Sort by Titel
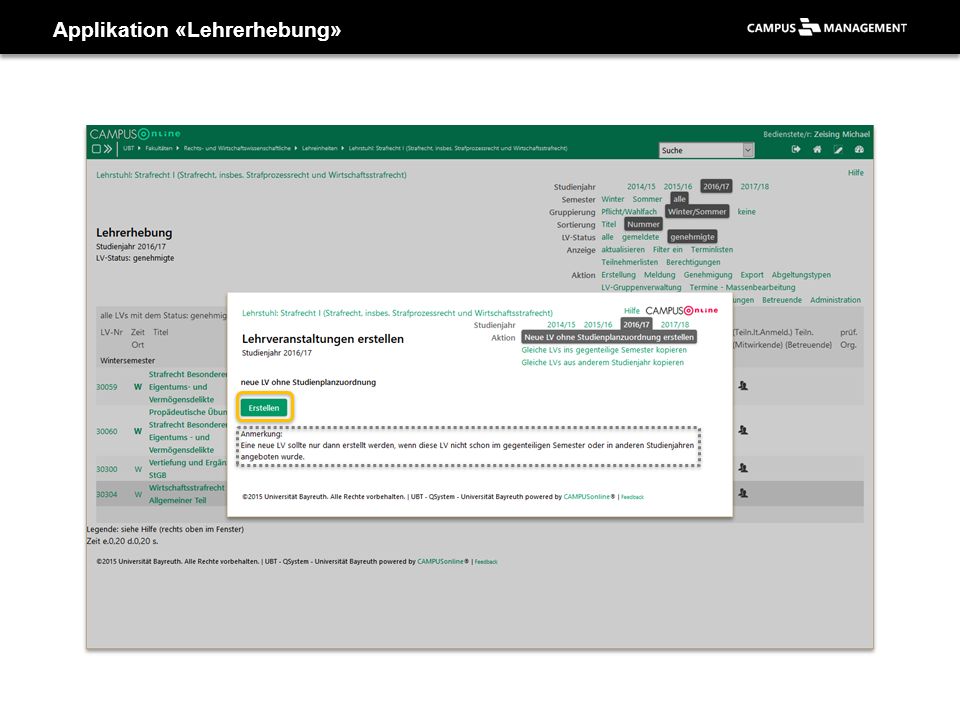The width and height of the screenshot is (960, 720). pyautogui.click(x=609, y=224)
